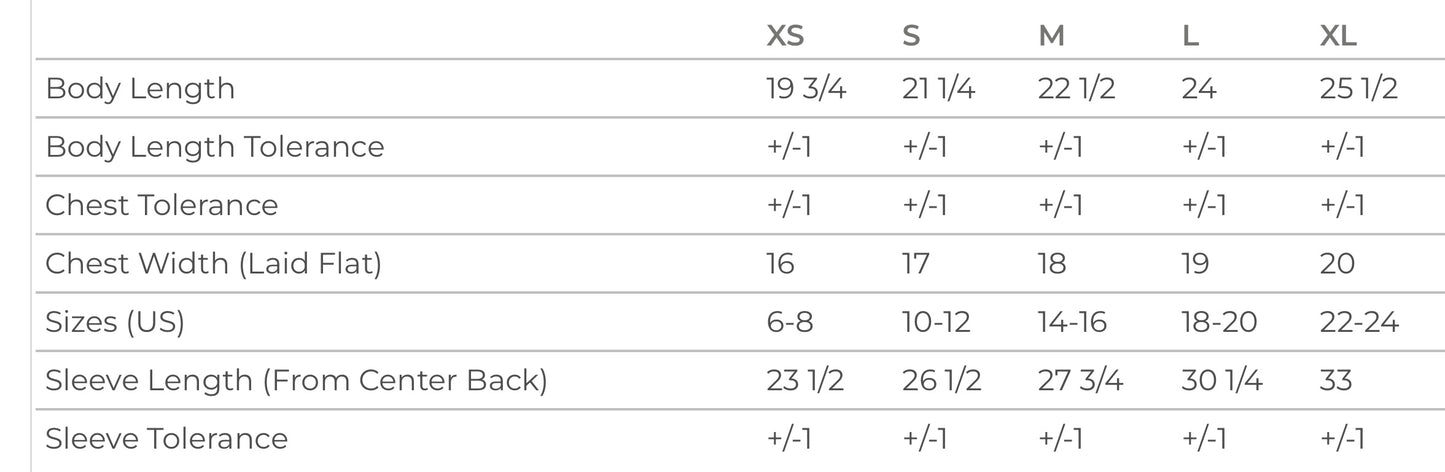Click the 27 3/4 sleeve length value
The image size is (1445, 472).
(1082, 380)
